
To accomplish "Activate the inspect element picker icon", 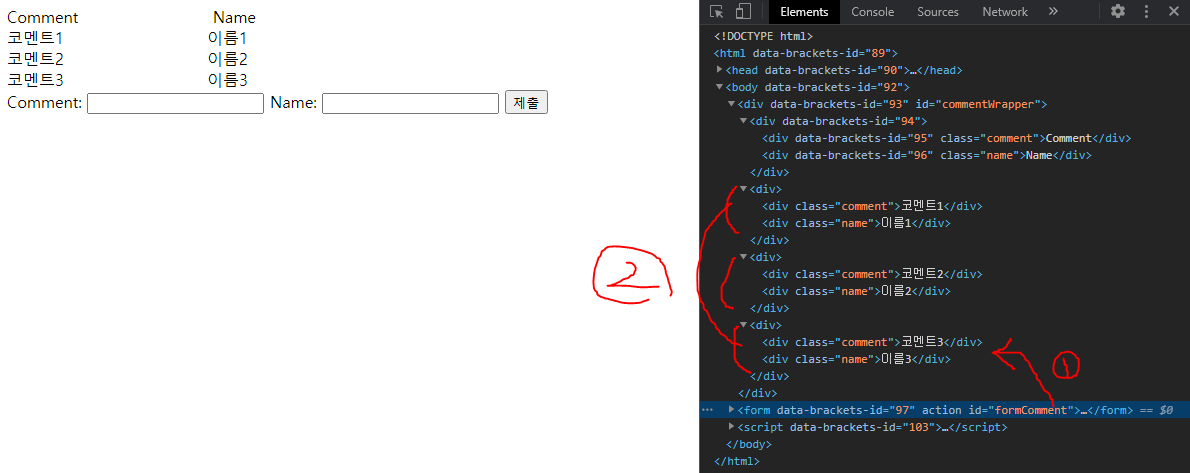I will pyautogui.click(x=716, y=11).
